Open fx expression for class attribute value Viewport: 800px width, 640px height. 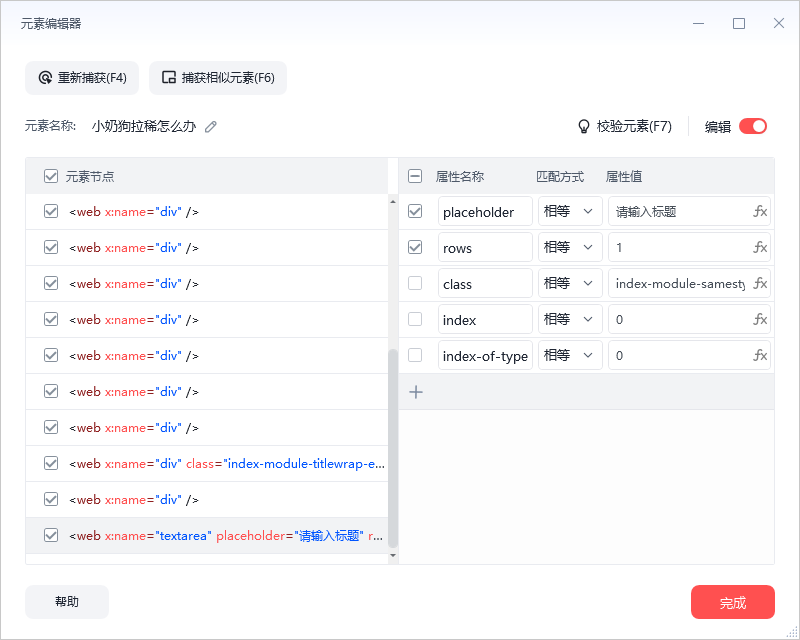coord(760,284)
